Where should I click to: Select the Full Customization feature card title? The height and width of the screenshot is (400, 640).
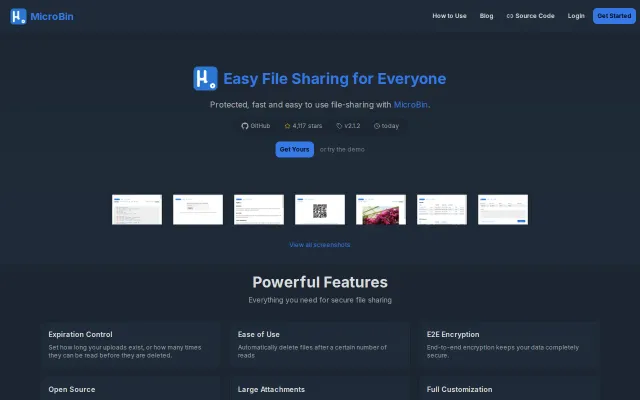(459, 389)
